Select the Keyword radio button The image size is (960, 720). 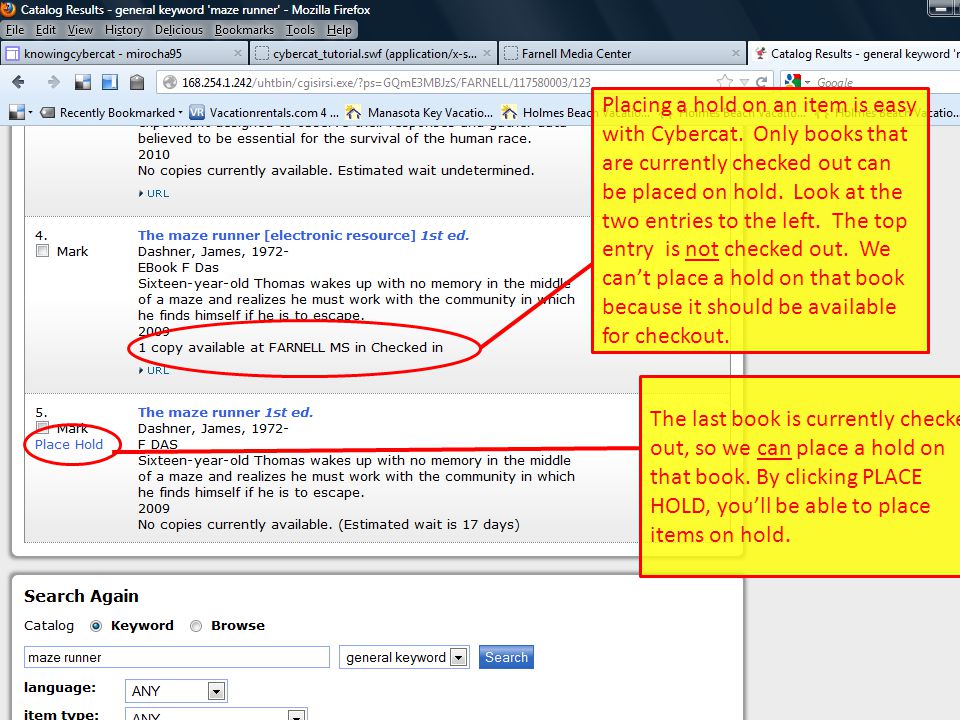[96, 626]
